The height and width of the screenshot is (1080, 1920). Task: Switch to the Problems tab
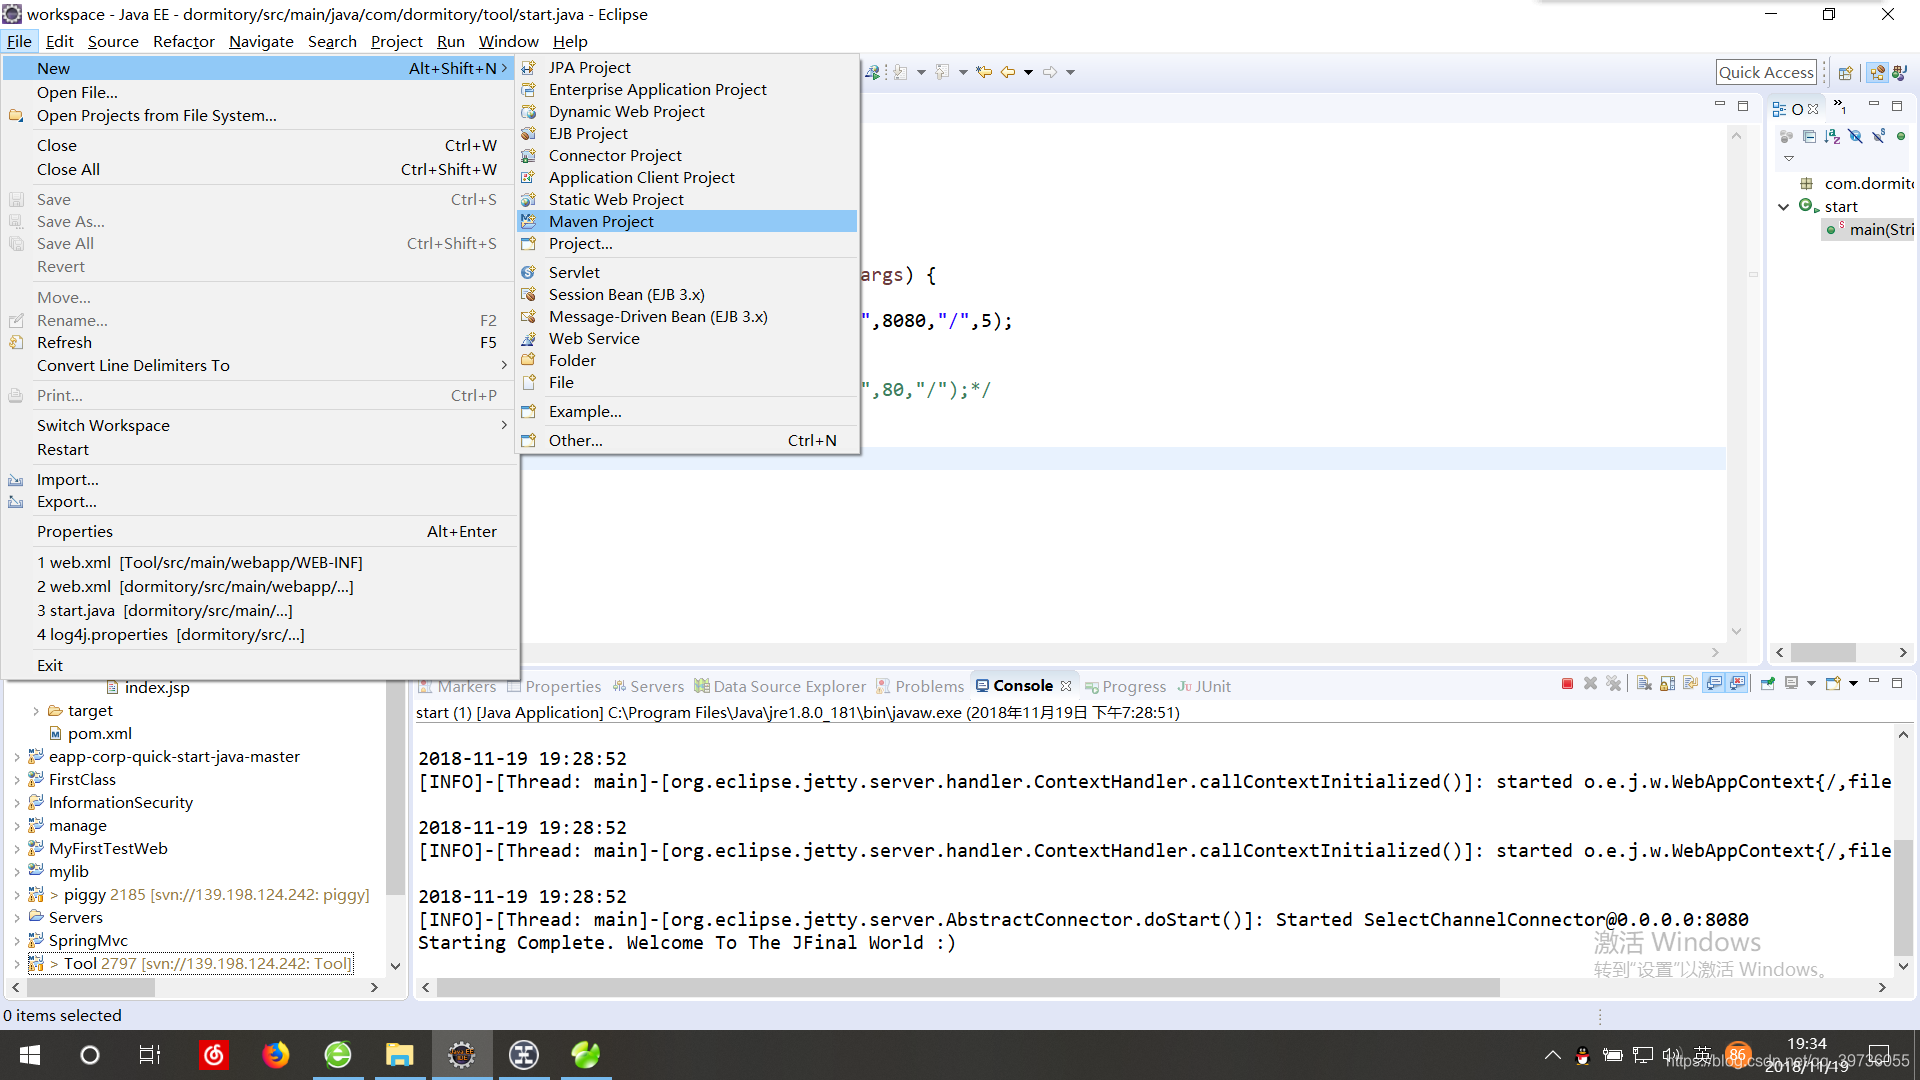coord(920,686)
